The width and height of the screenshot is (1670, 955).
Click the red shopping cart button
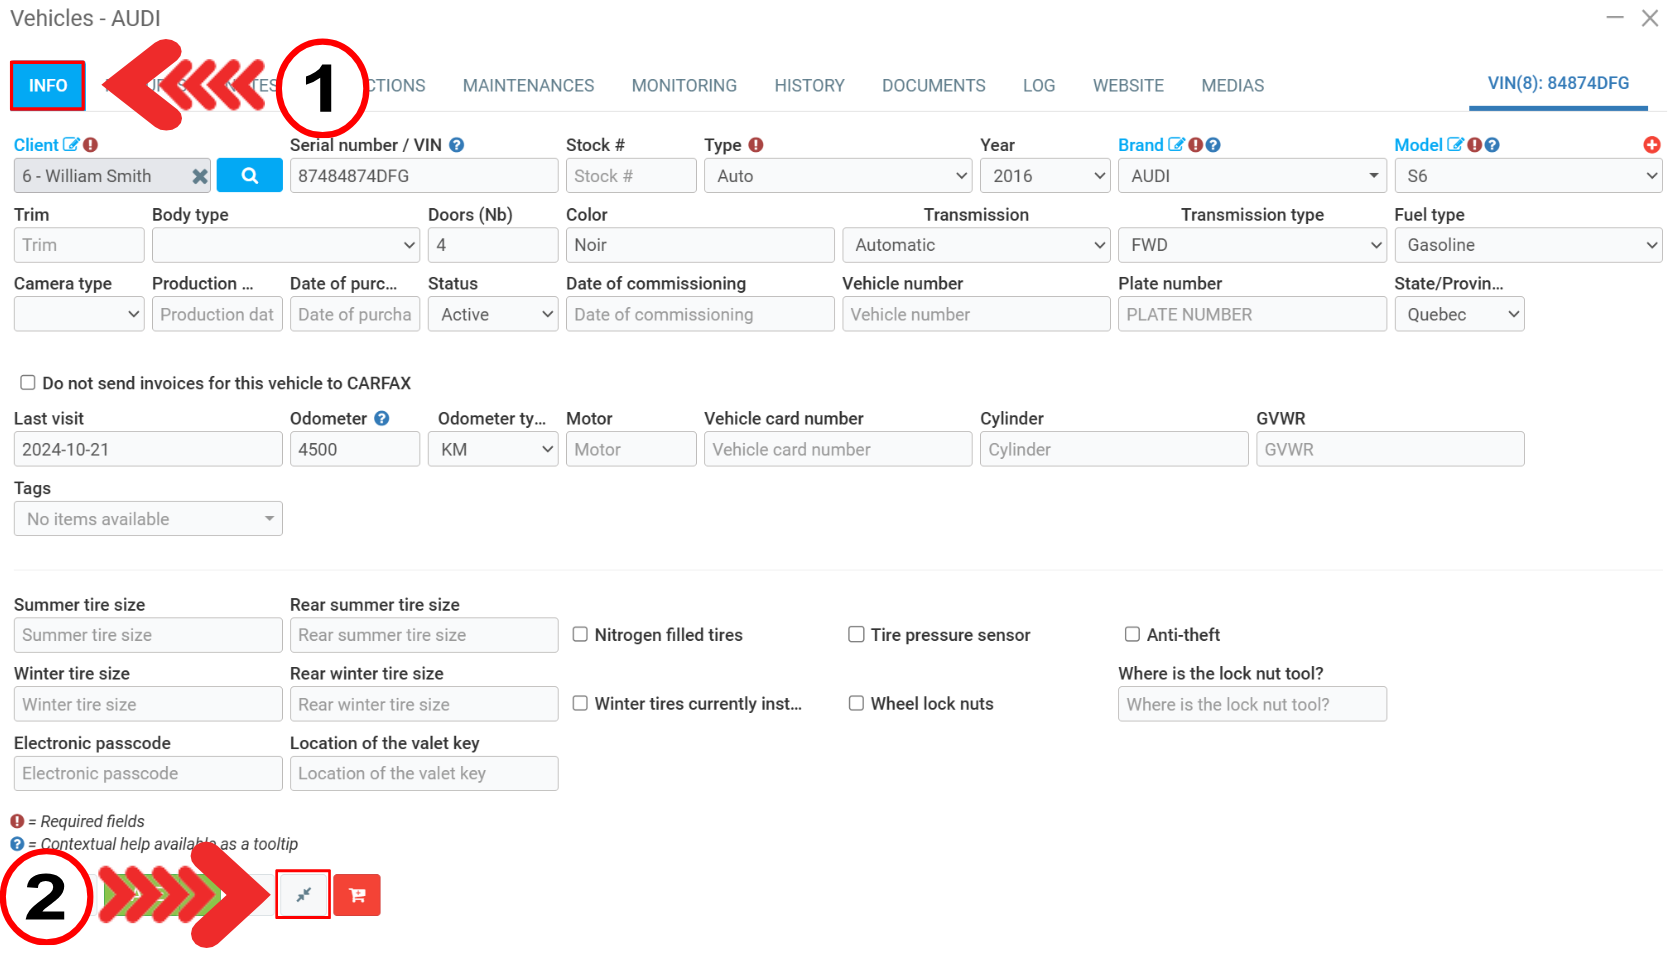point(357,895)
